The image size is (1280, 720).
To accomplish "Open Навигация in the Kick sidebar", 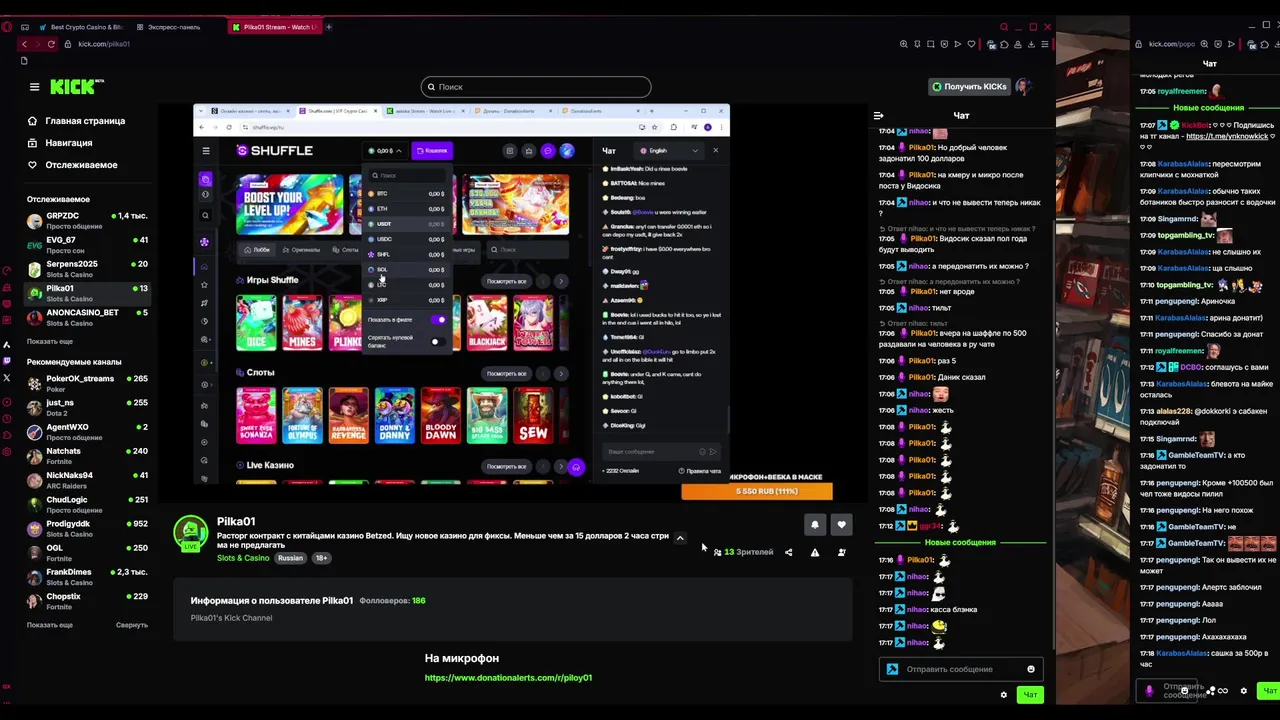I will click(x=60, y=143).
